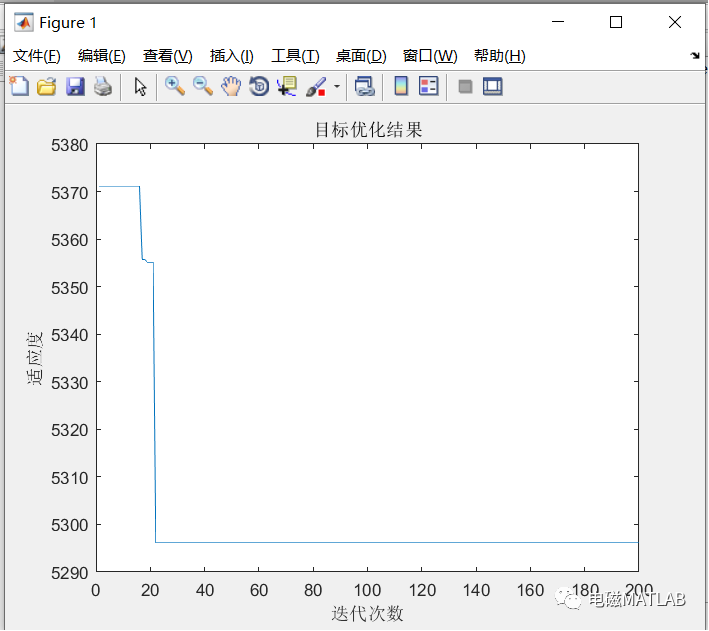Maximize the Figure 1 window
The width and height of the screenshot is (709, 631).
(616, 22)
